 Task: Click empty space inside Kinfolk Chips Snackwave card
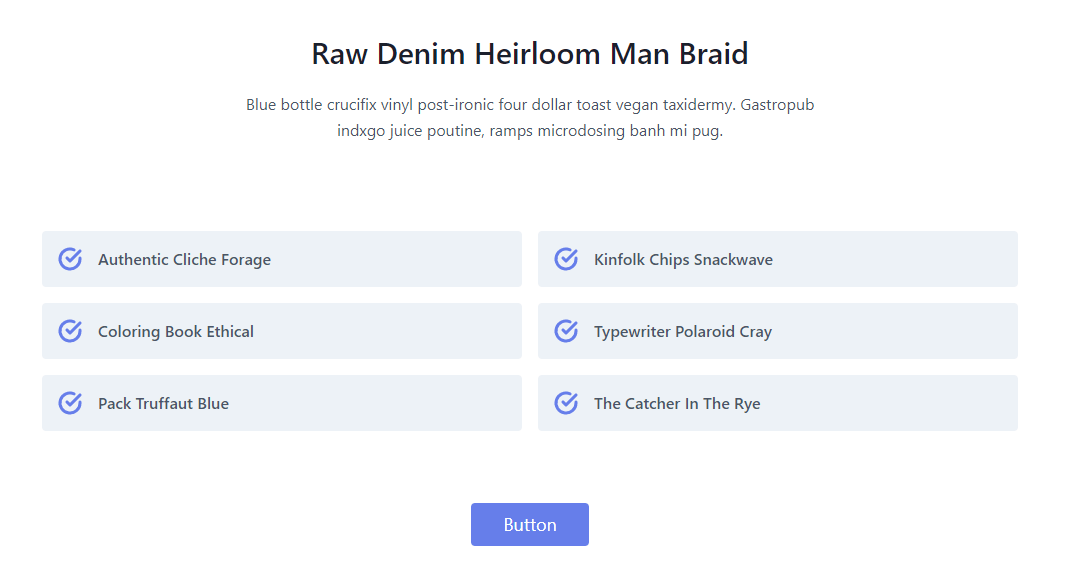coord(900,259)
